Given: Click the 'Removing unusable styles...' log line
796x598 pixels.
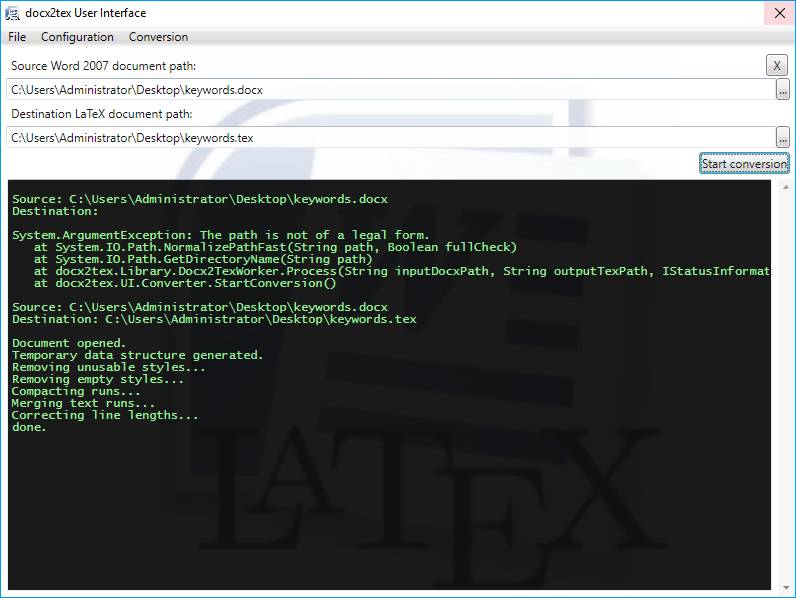Looking at the screenshot, I should (109, 367).
